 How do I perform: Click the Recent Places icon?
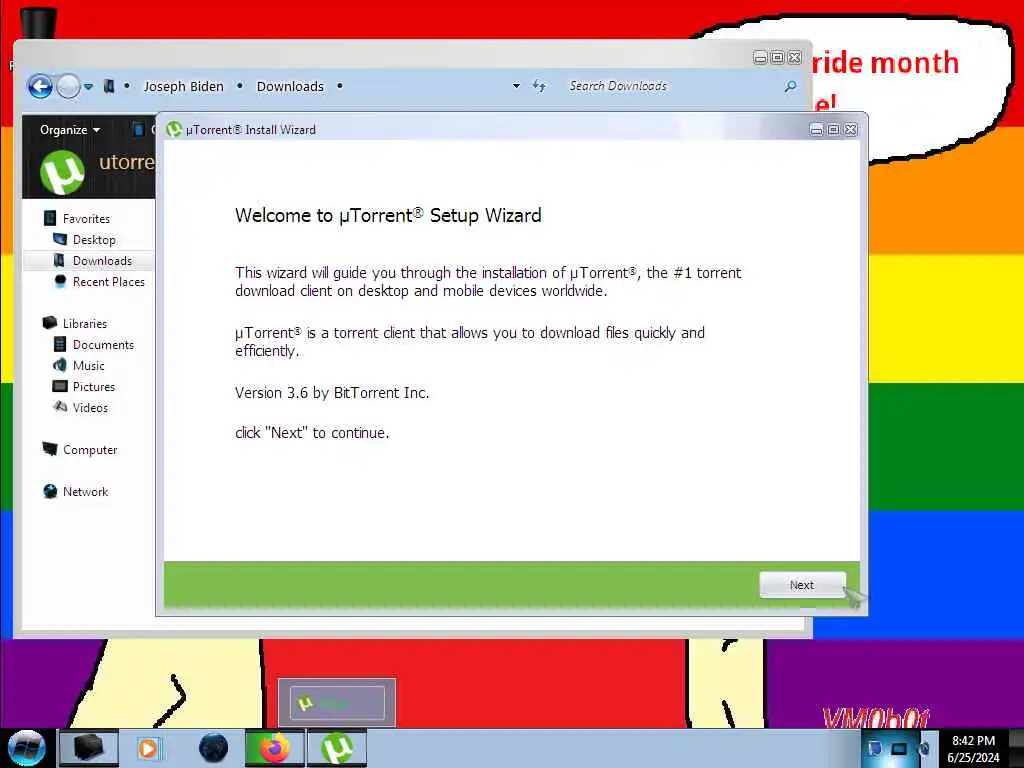pos(59,281)
